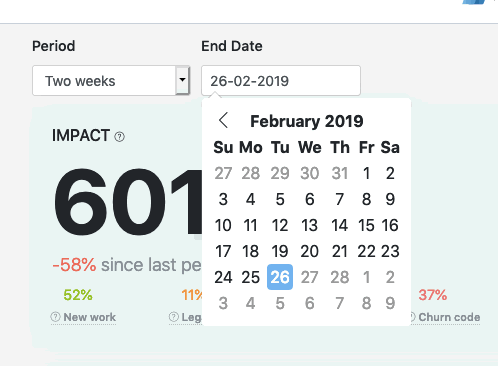498x366 pixels.
Task: Pick greyed March 9 in last row
Action: 390,303
